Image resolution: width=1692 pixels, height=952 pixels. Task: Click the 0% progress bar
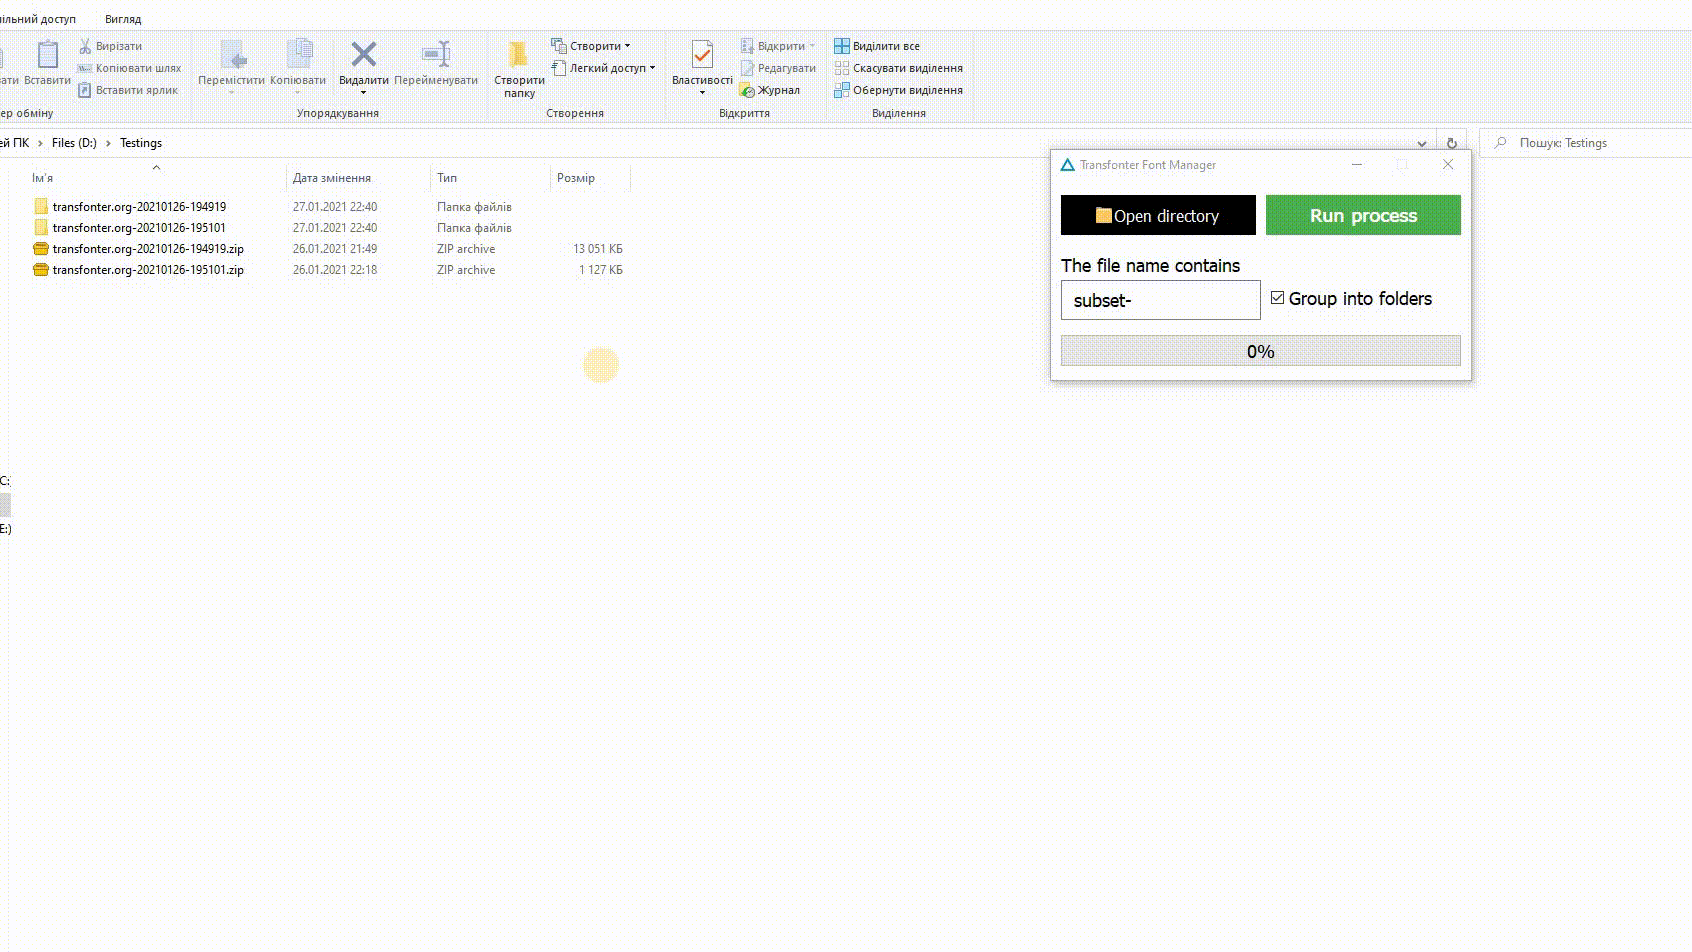click(1260, 351)
